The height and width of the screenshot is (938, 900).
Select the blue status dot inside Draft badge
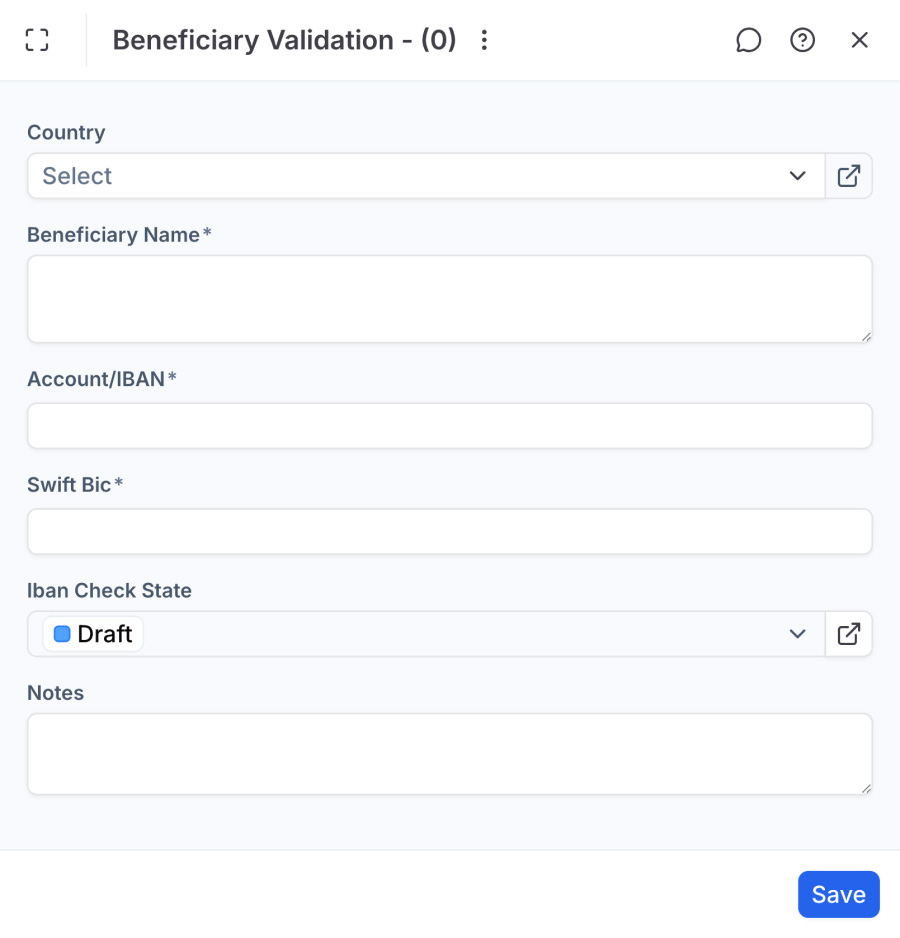[62, 633]
